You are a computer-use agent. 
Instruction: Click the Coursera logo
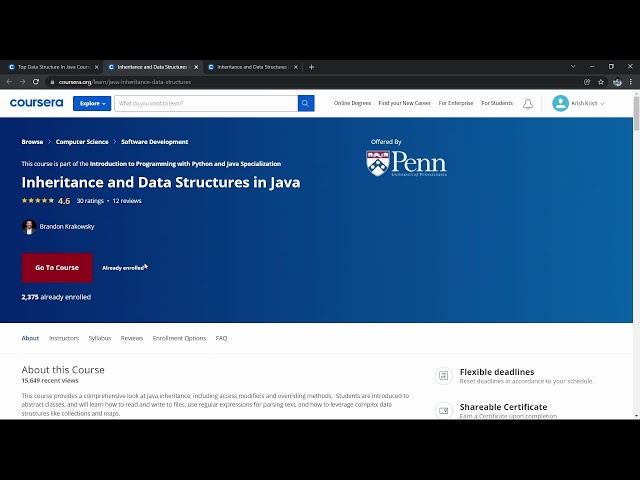coord(36,103)
